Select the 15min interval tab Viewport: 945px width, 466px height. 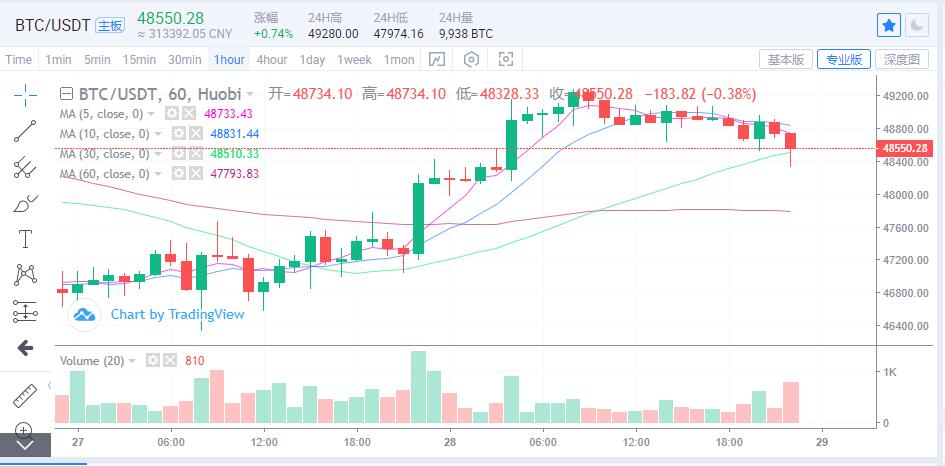point(138,60)
